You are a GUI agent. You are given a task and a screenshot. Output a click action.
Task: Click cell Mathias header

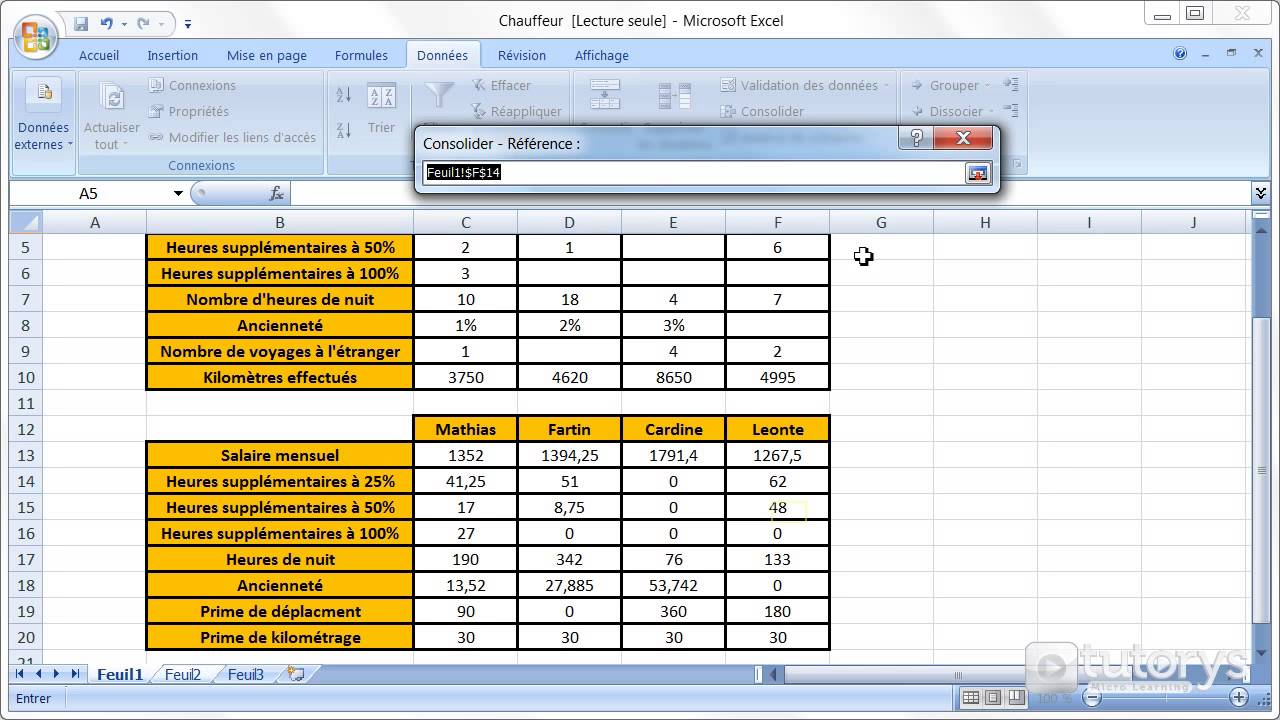click(x=465, y=429)
